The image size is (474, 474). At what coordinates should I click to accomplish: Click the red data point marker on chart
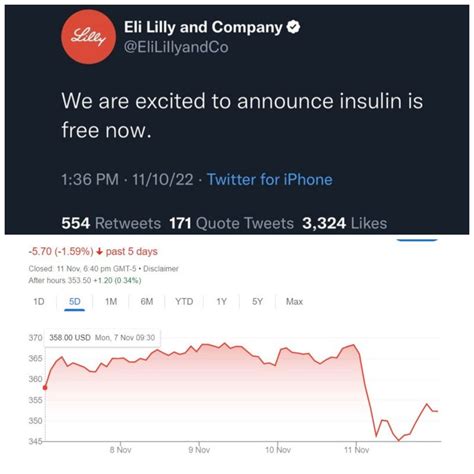45,388
